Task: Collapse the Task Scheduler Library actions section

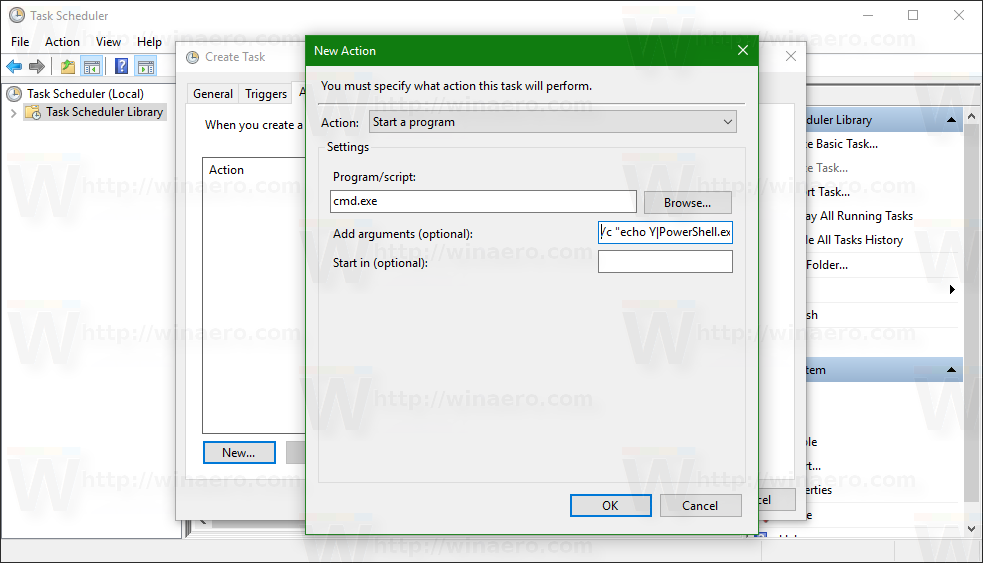Action: click(952, 120)
